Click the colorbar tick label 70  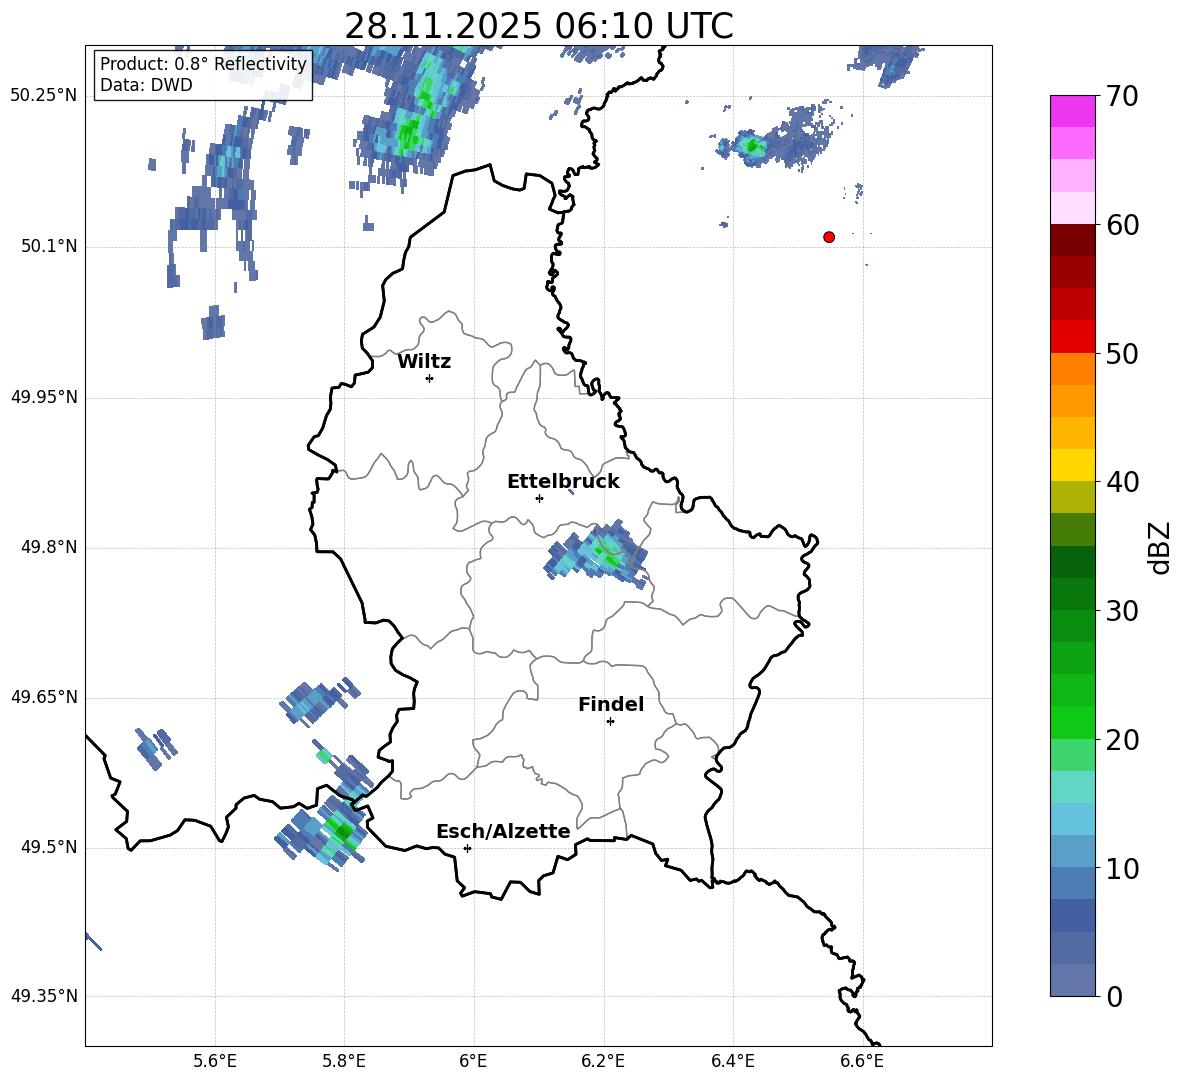click(1124, 96)
